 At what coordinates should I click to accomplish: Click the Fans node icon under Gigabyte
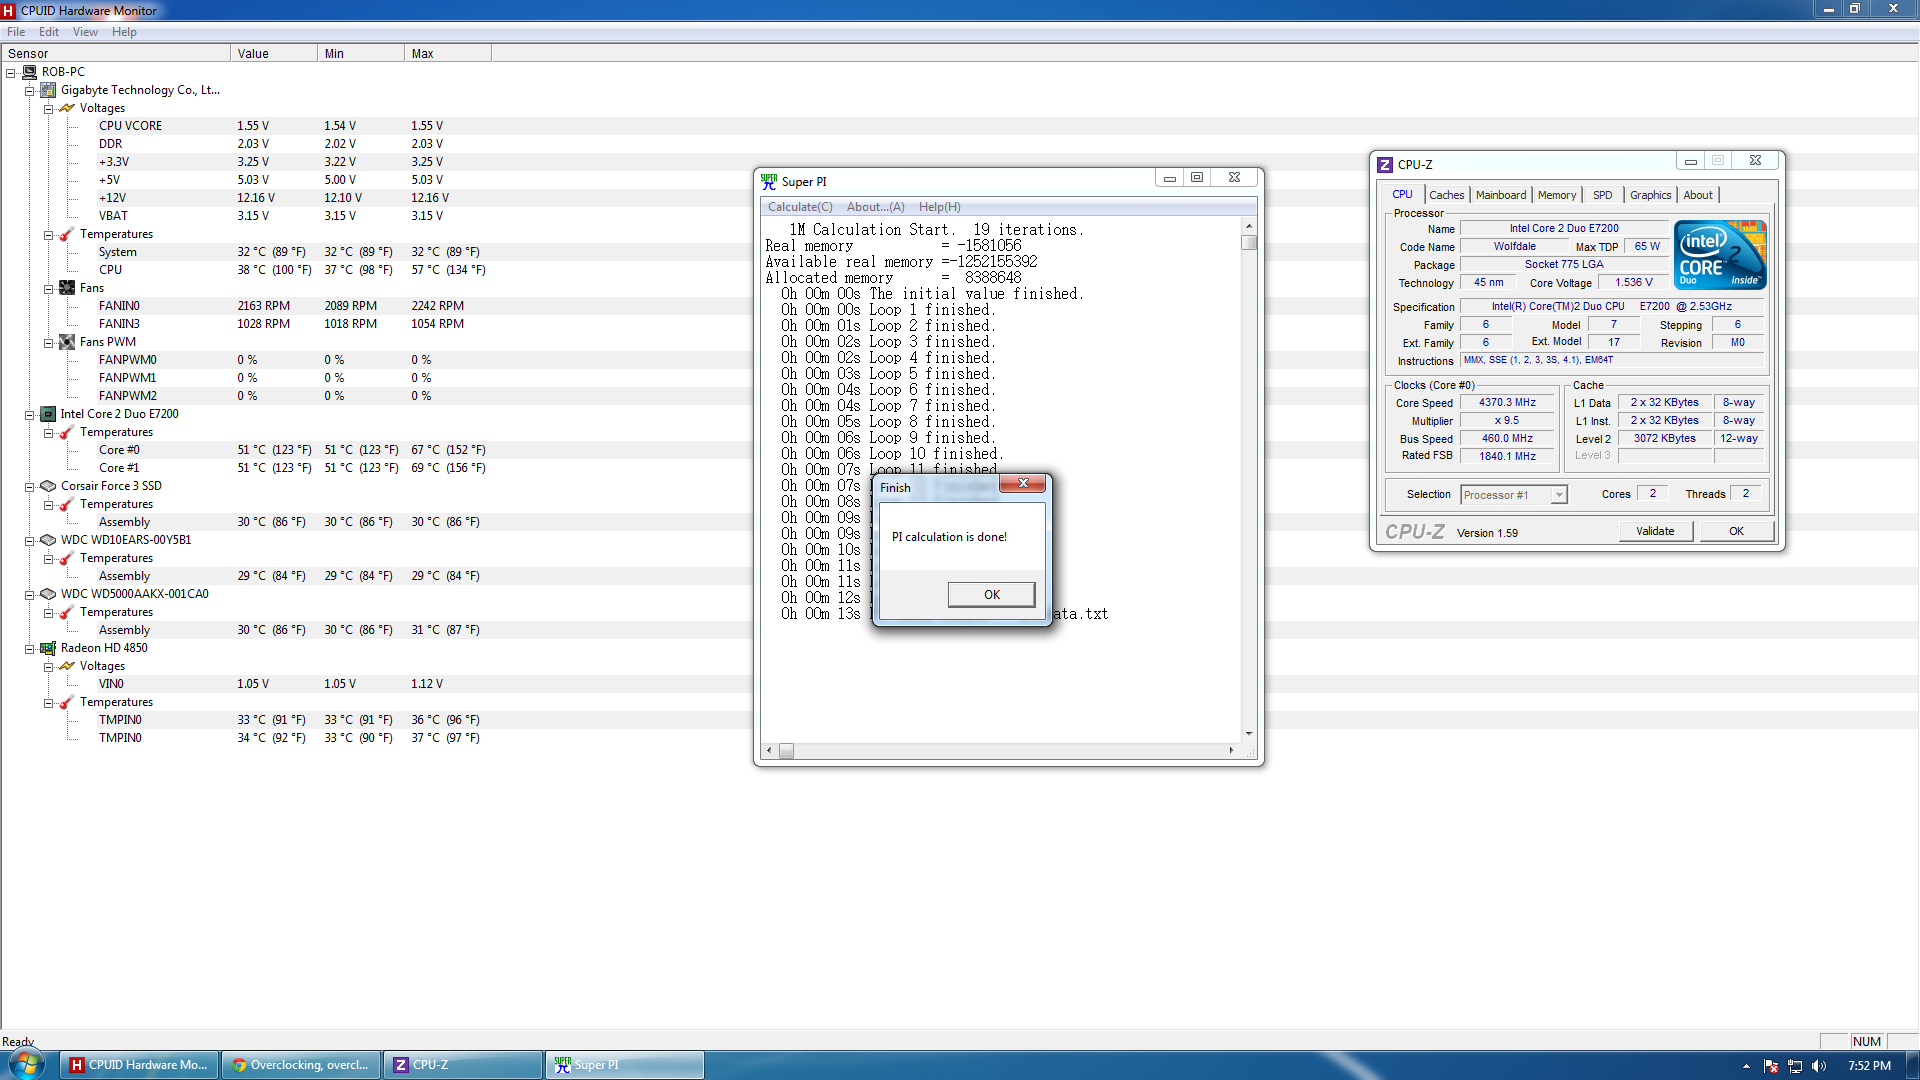click(67, 288)
